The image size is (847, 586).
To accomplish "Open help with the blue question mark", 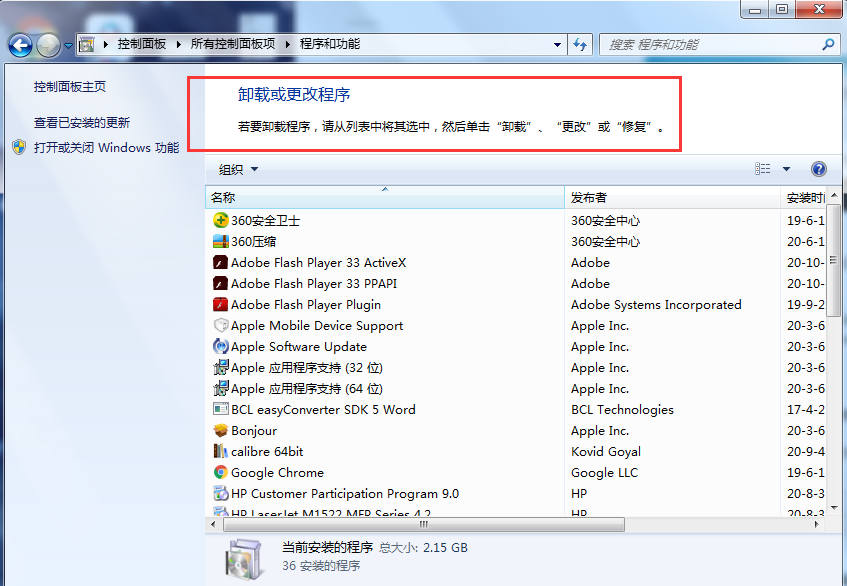I will pos(819,169).
